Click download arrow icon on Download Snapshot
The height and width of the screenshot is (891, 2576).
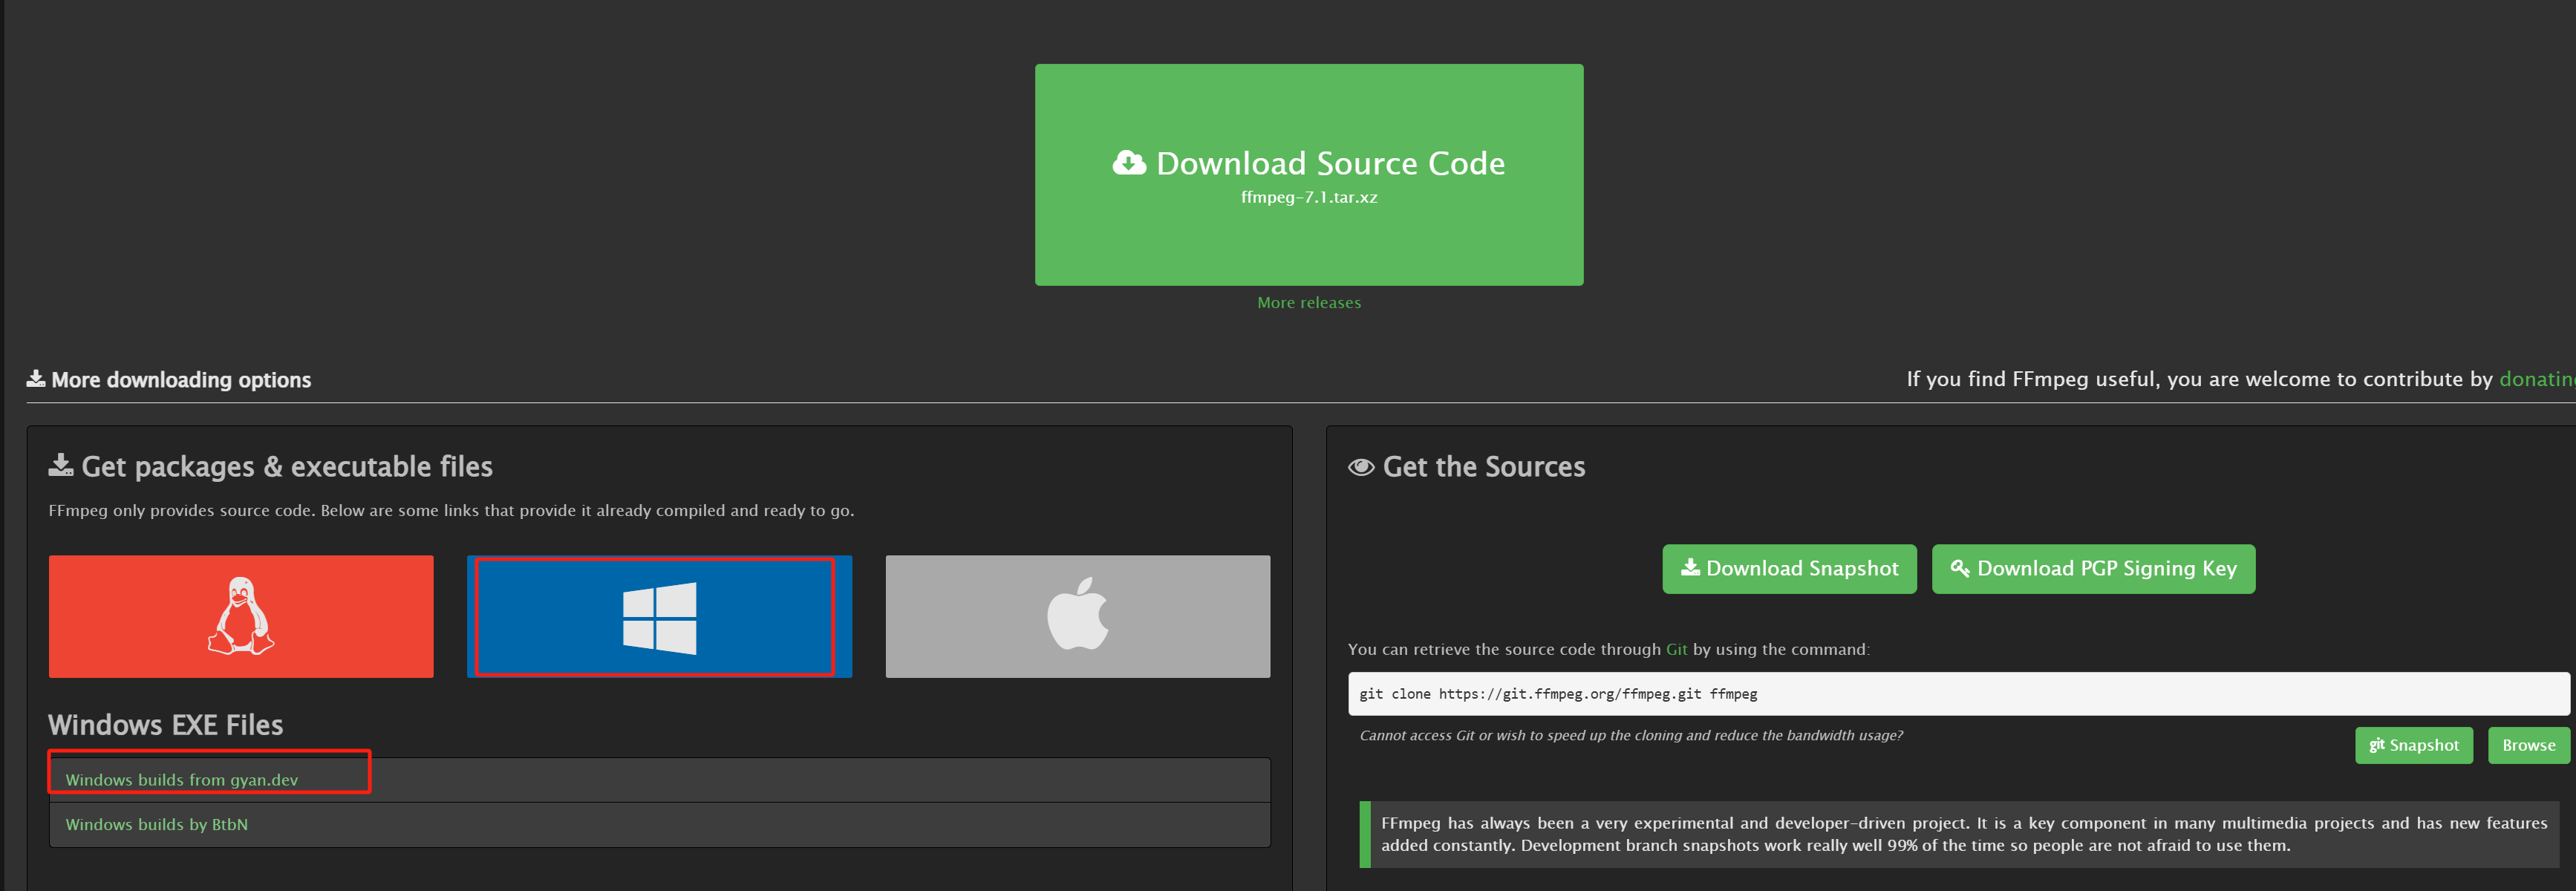click(x=1690, y=567)
